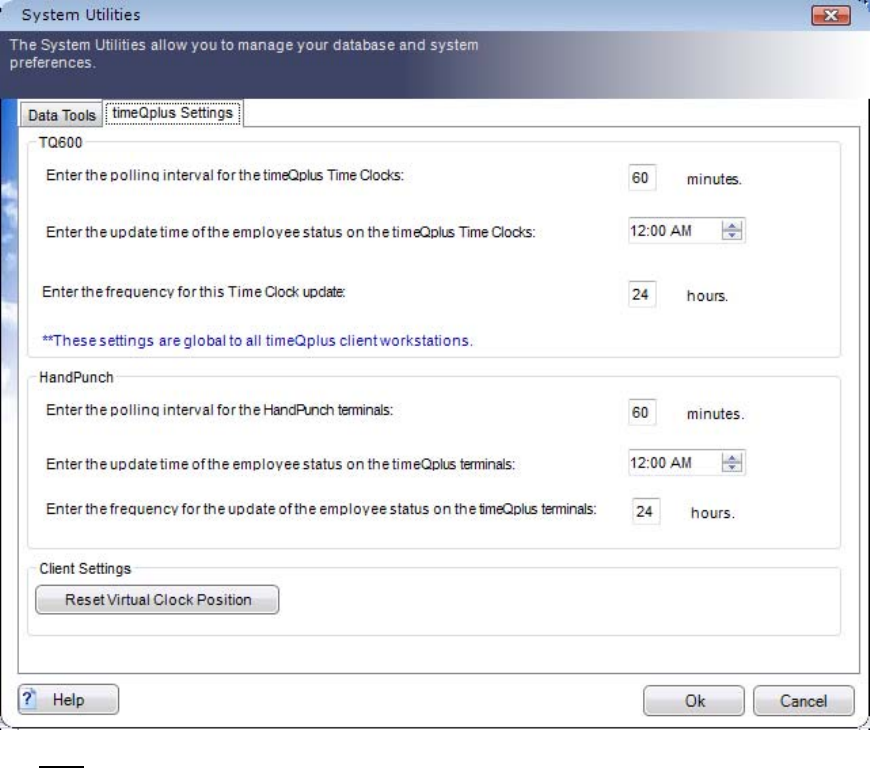Click the TQ600 'minutes.' unit label
Screen dimensions: 870x768
click(714, 179)
